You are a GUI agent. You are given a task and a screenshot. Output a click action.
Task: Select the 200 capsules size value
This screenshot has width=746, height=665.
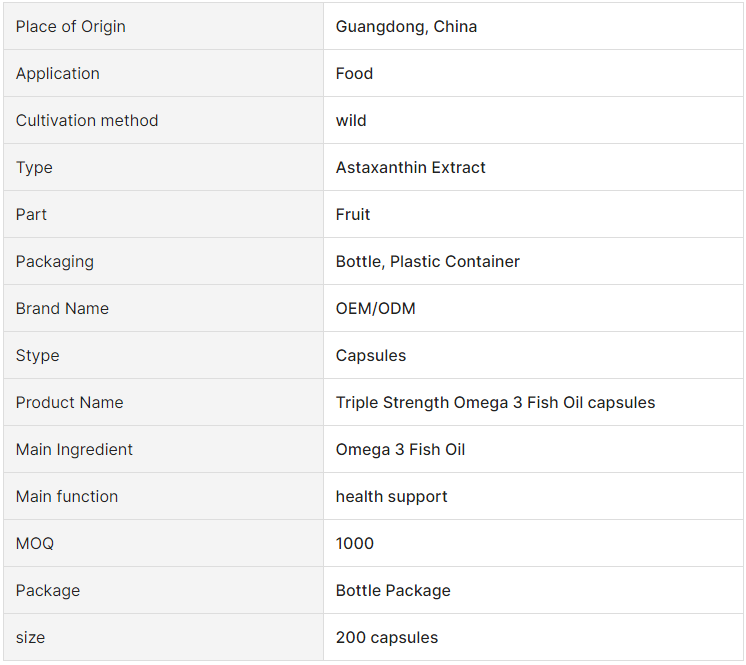pyautogui.click(x=386, y=637)
